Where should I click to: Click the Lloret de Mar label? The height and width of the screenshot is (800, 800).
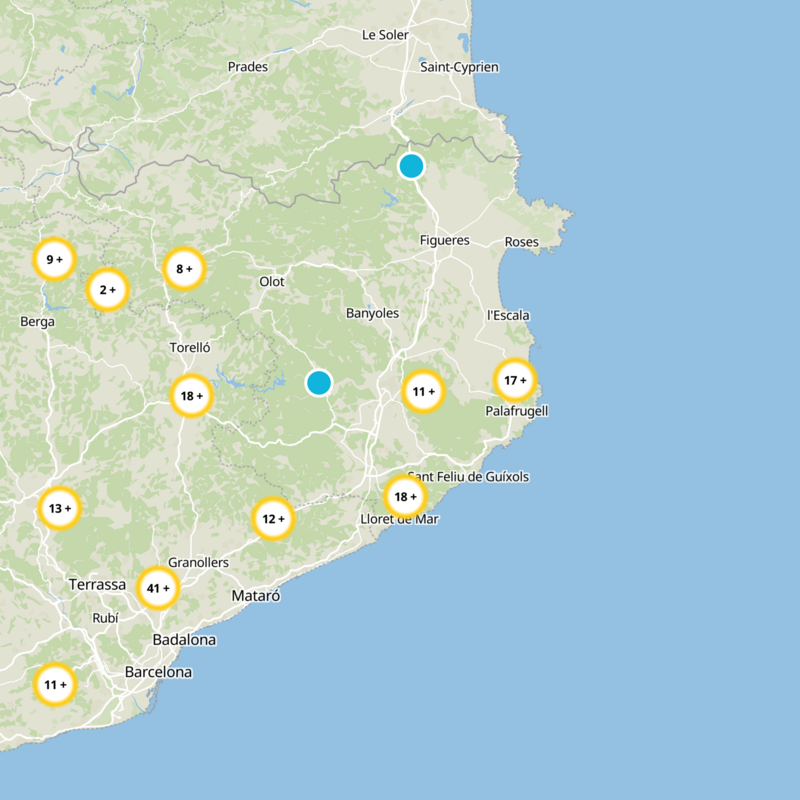tap(399, 519)
